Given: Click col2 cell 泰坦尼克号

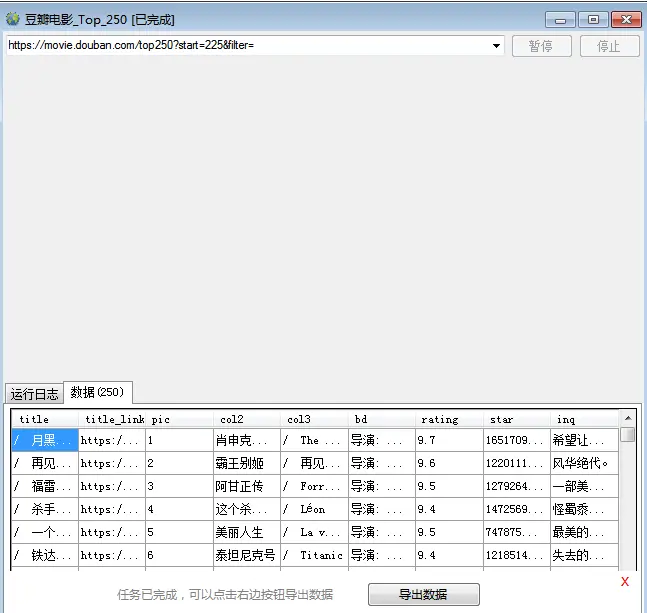Looking at the screenshot, I should 247,555.
